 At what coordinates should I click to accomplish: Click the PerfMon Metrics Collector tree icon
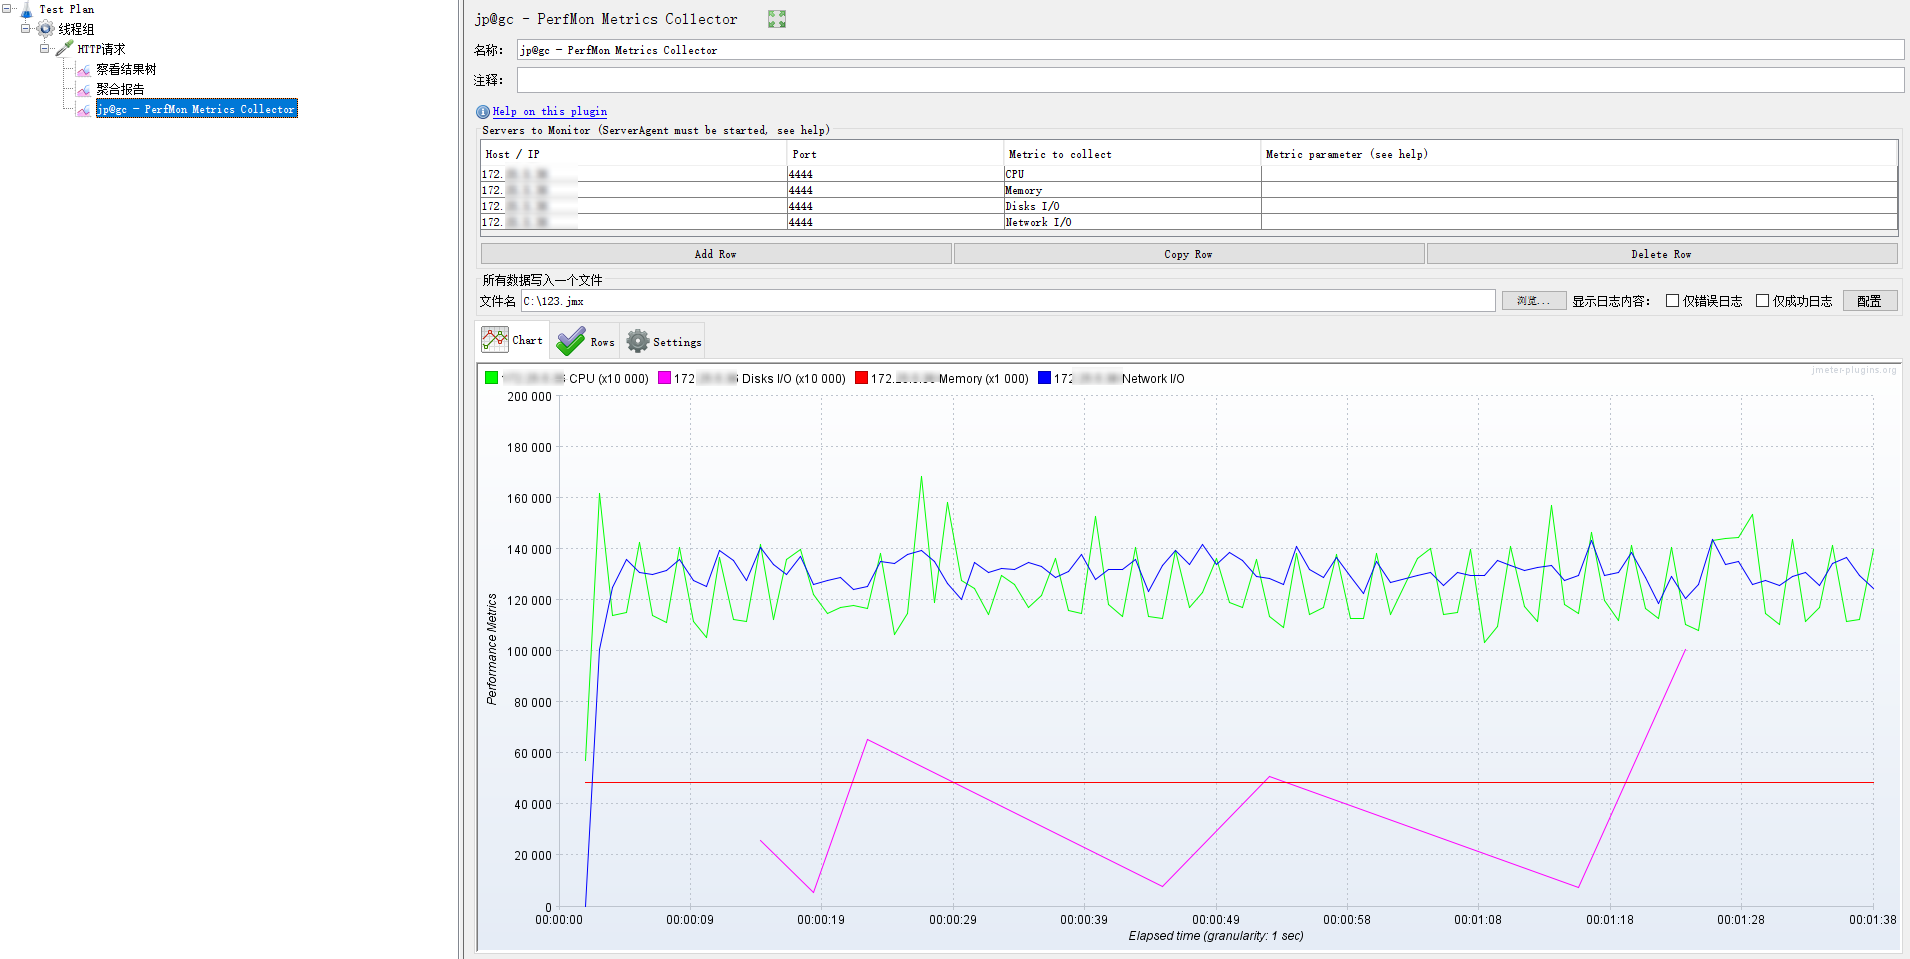pos(84,109)
